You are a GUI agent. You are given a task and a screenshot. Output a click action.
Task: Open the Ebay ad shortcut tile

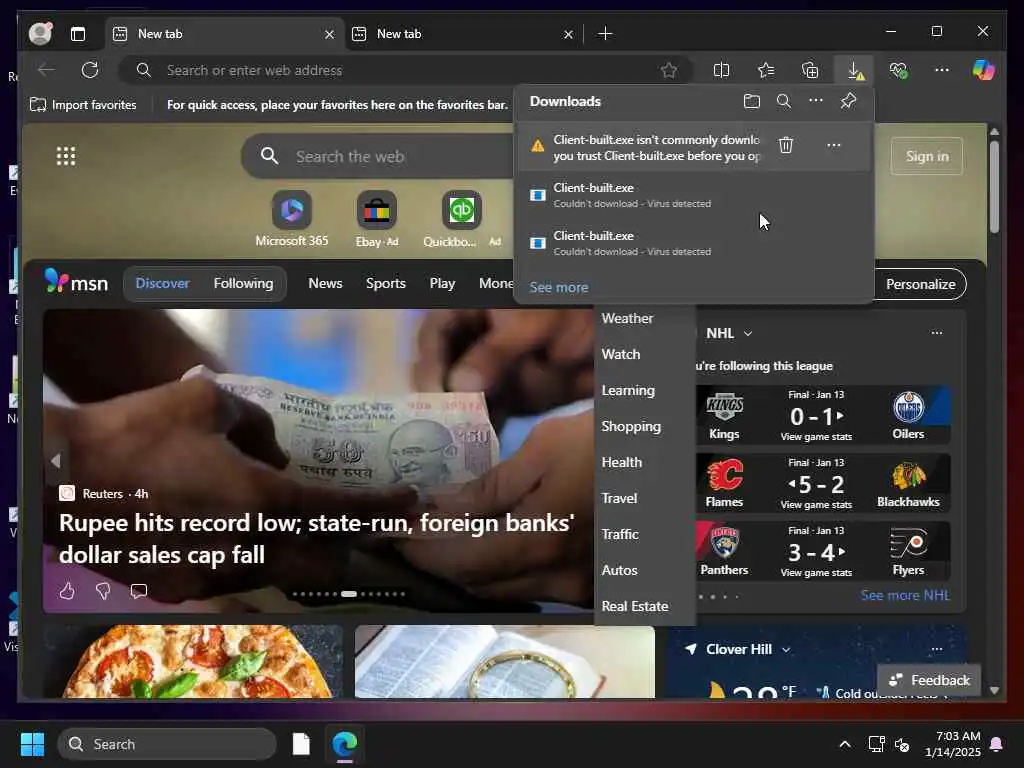(377, 219)
